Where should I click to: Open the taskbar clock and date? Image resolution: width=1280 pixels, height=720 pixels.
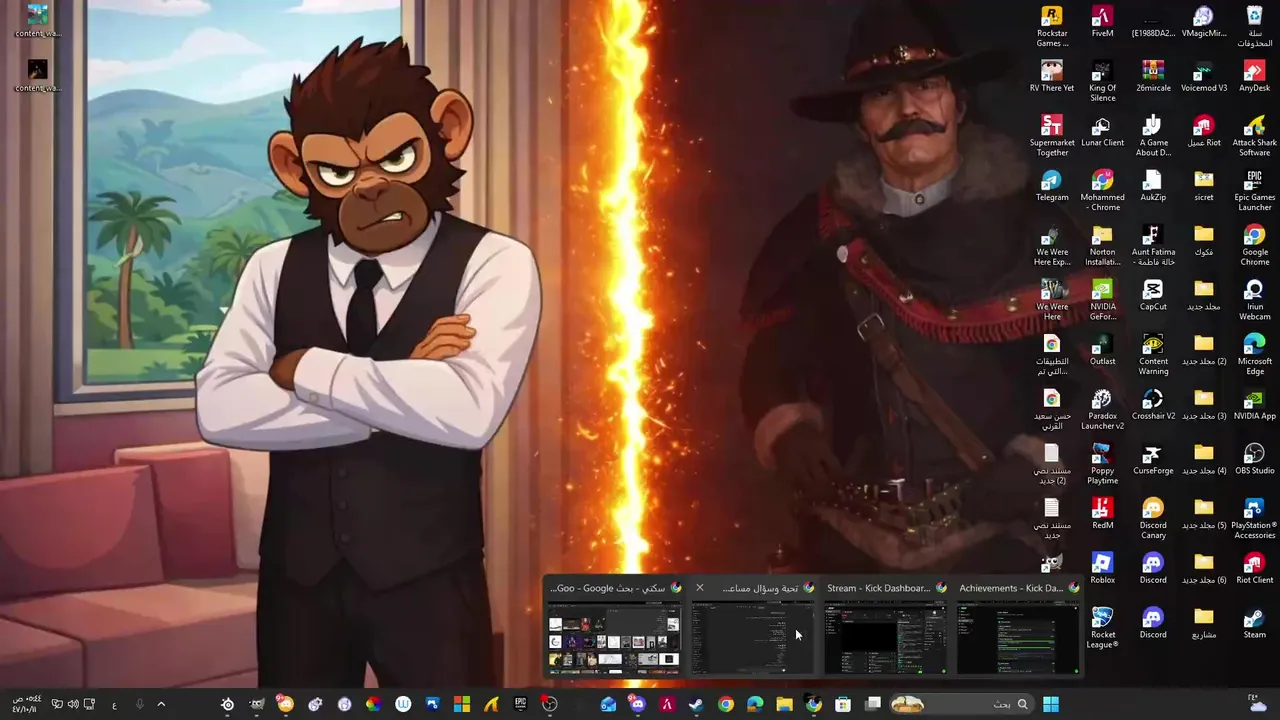pos(26,704)
